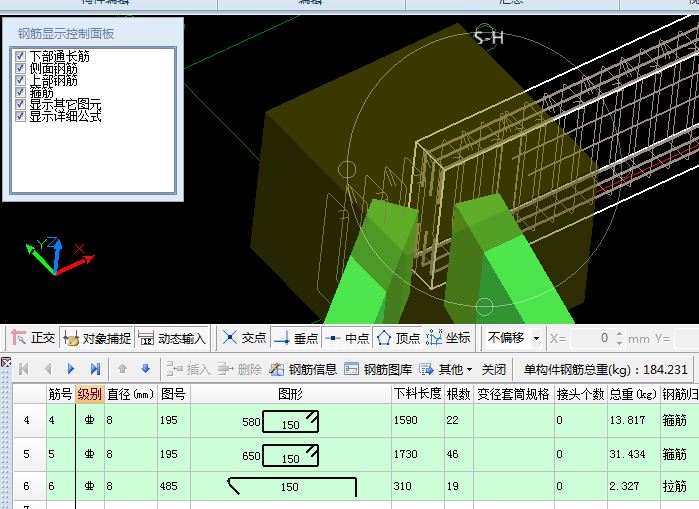The width and height of the screenshot is (699, 509).
Task: Click 总重 cell 31.434
Action: 633,454
